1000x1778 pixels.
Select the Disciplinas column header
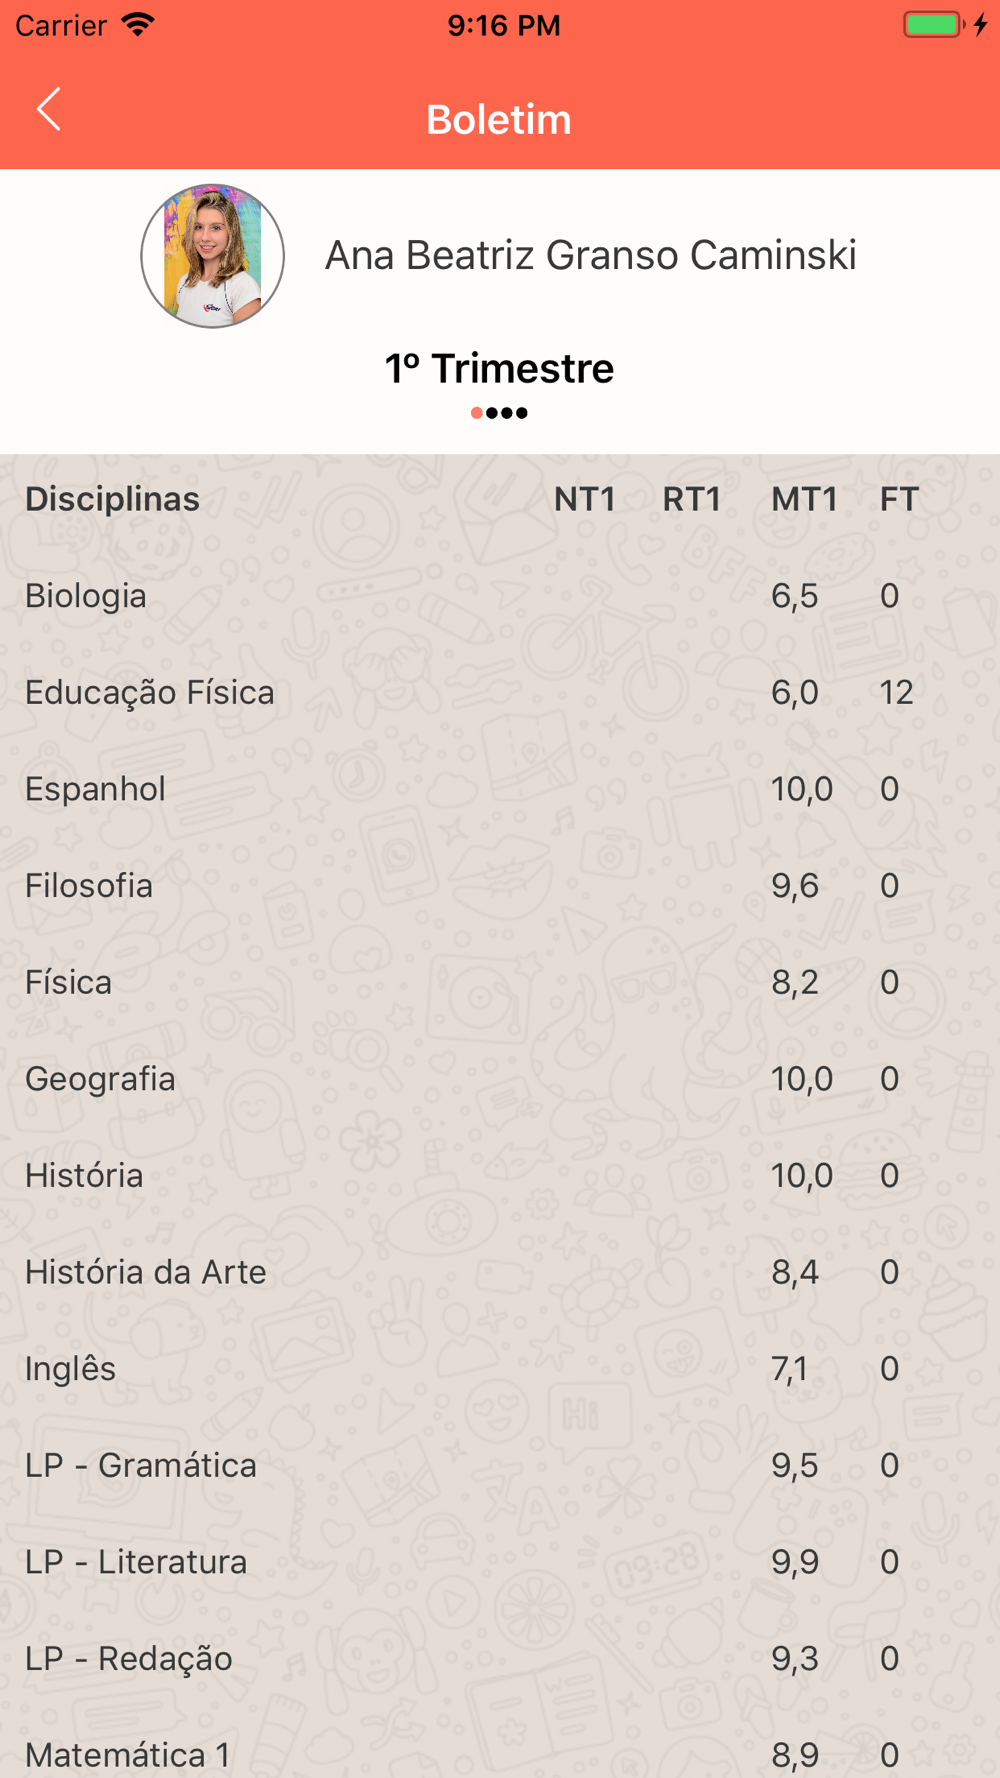tap(112, 499)
